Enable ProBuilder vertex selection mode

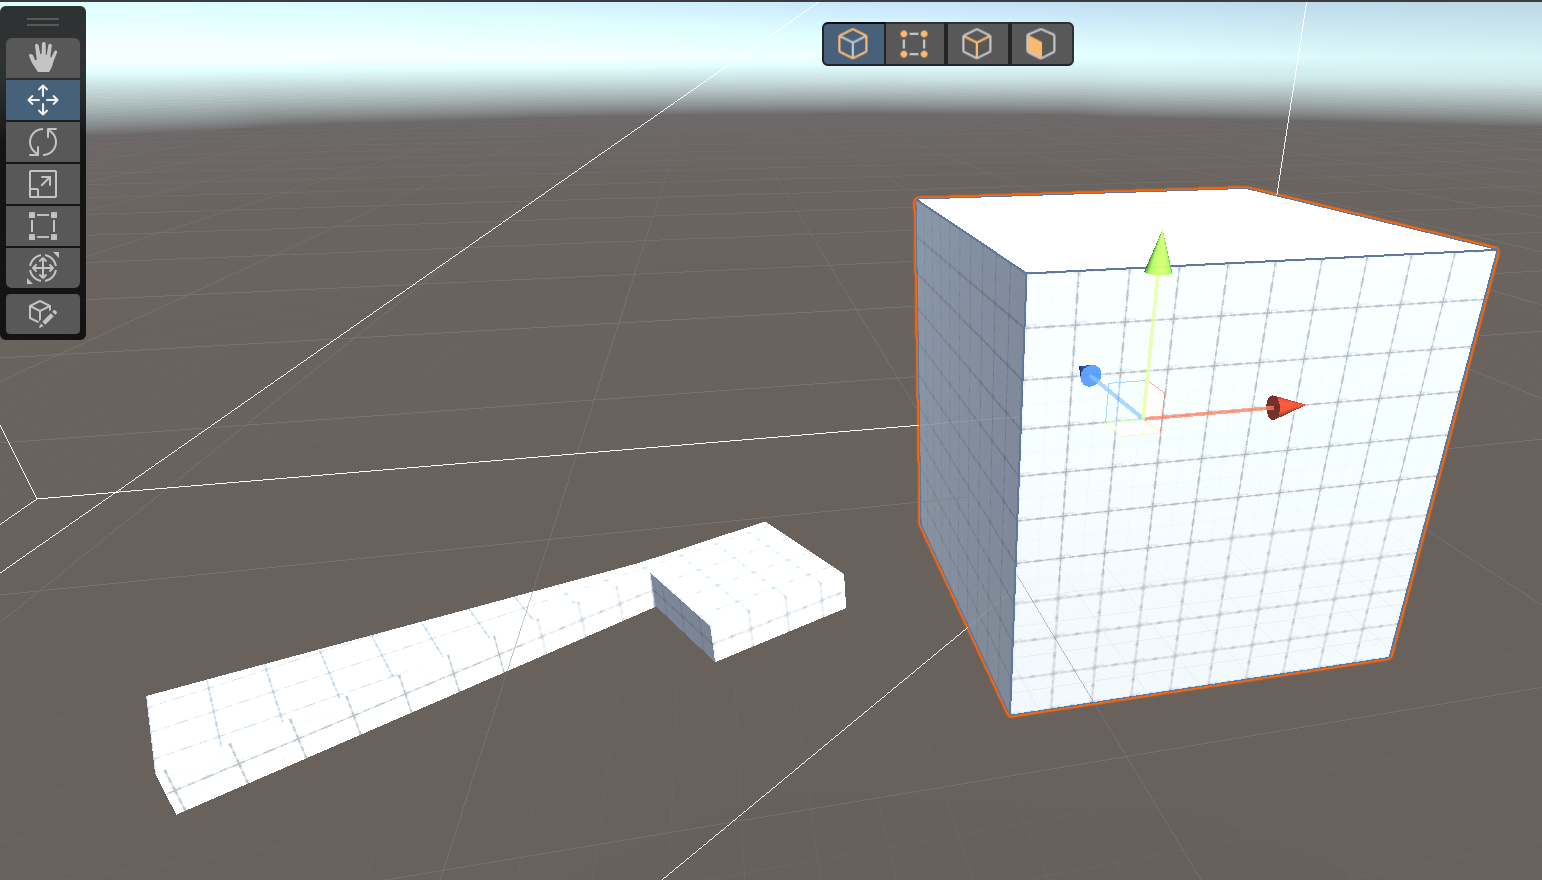click(x=914, y=44)
